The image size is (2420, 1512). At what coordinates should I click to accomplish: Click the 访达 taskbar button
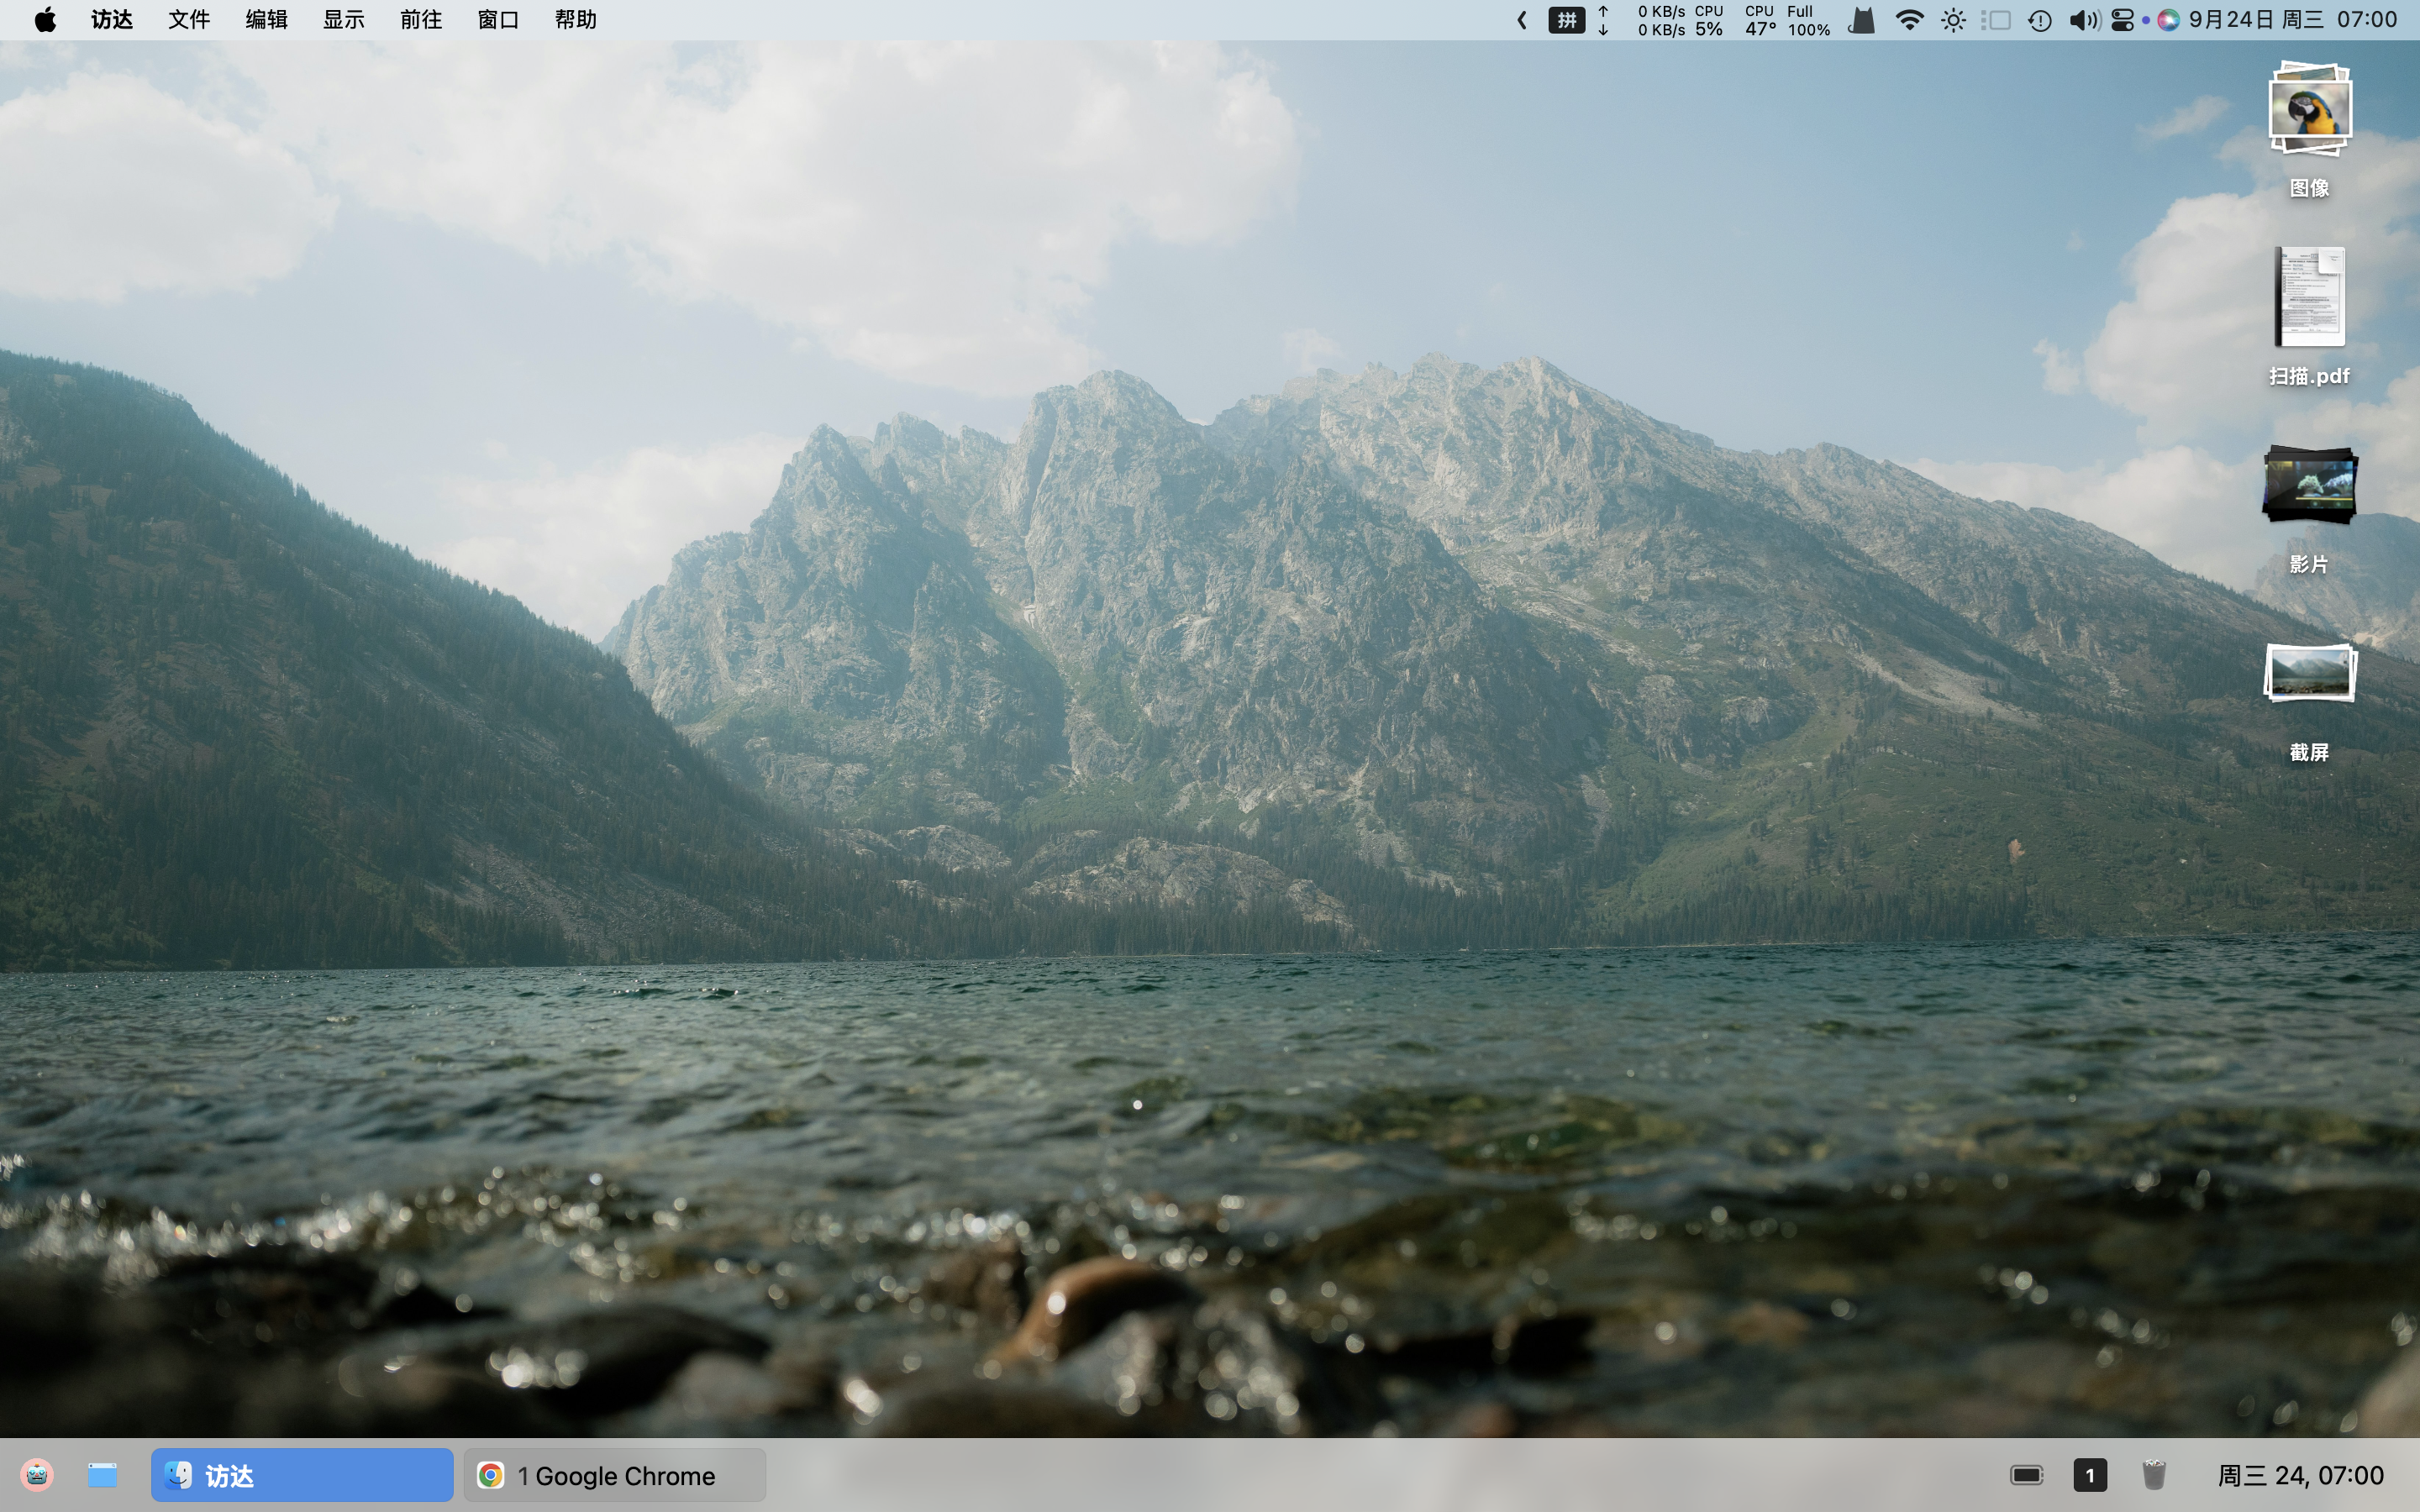pos(302,1475)
